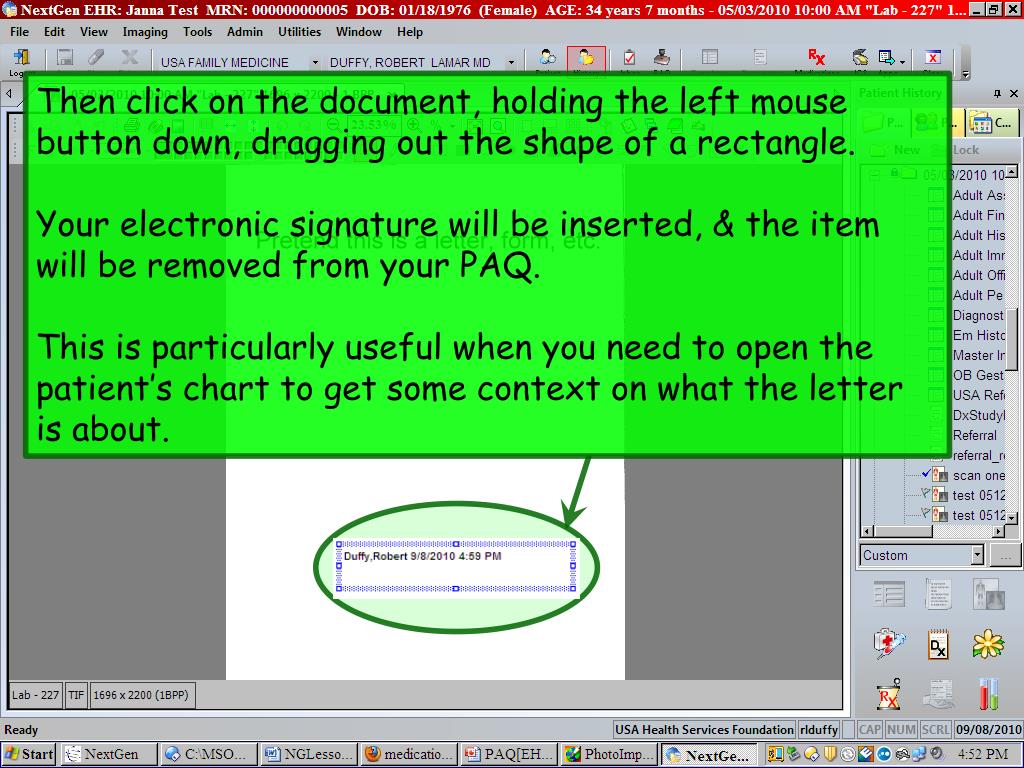Image resolution: width=1024 pixels, height=768 pixels.
Task: Select 'Em Histo' item in history tree
Action: (x=978, y=335)
